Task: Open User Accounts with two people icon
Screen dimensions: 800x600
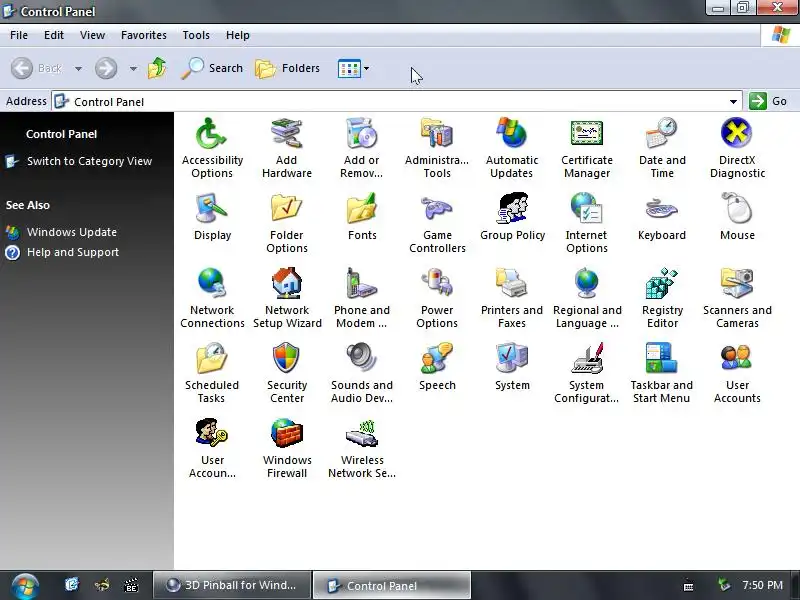Action: pos(737,373)
